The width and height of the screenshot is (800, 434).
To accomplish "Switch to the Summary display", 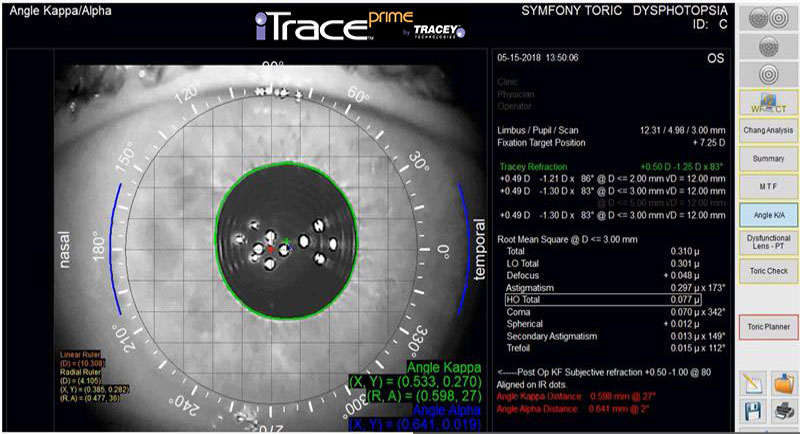I will coord(768,159).
